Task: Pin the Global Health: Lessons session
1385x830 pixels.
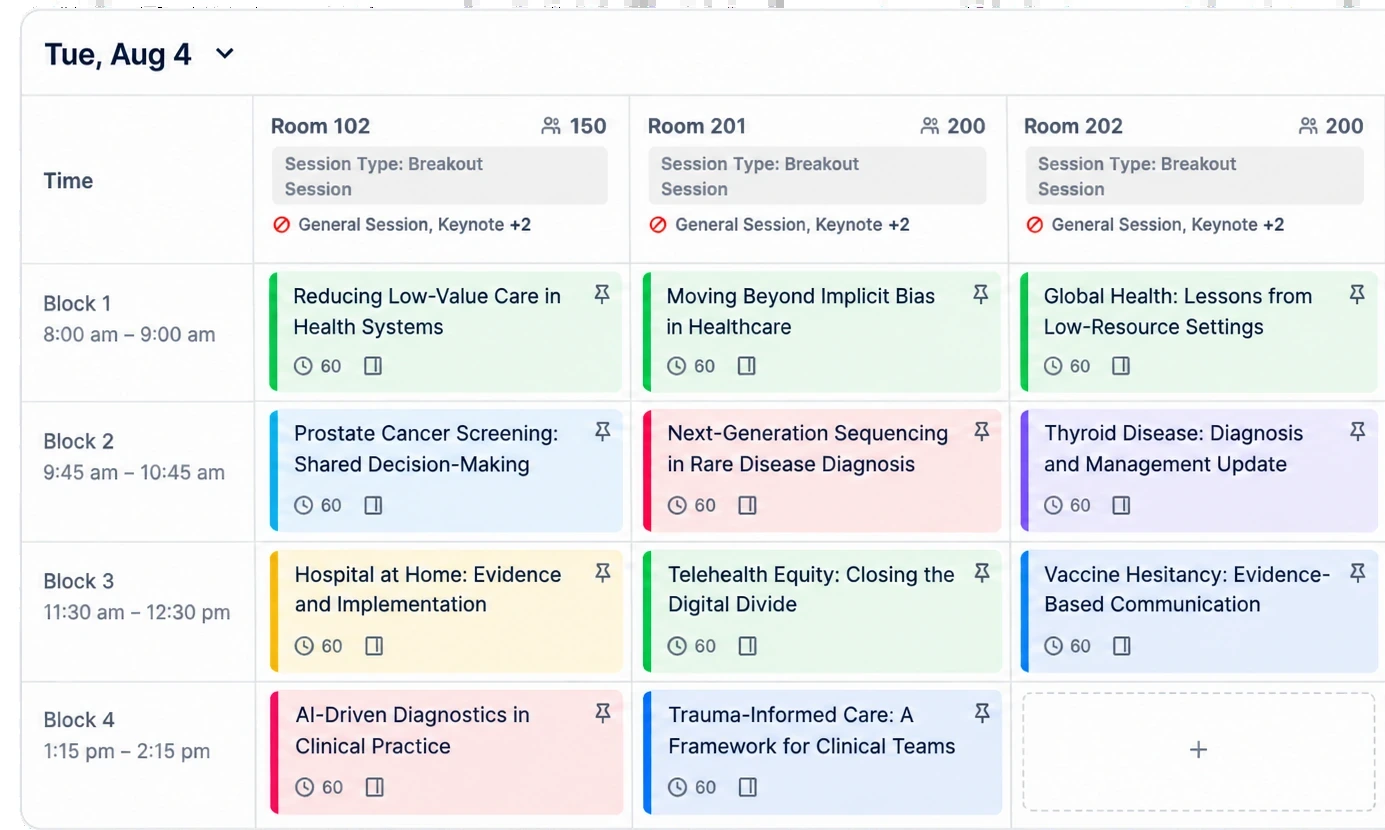Action: click(1357, 294)
